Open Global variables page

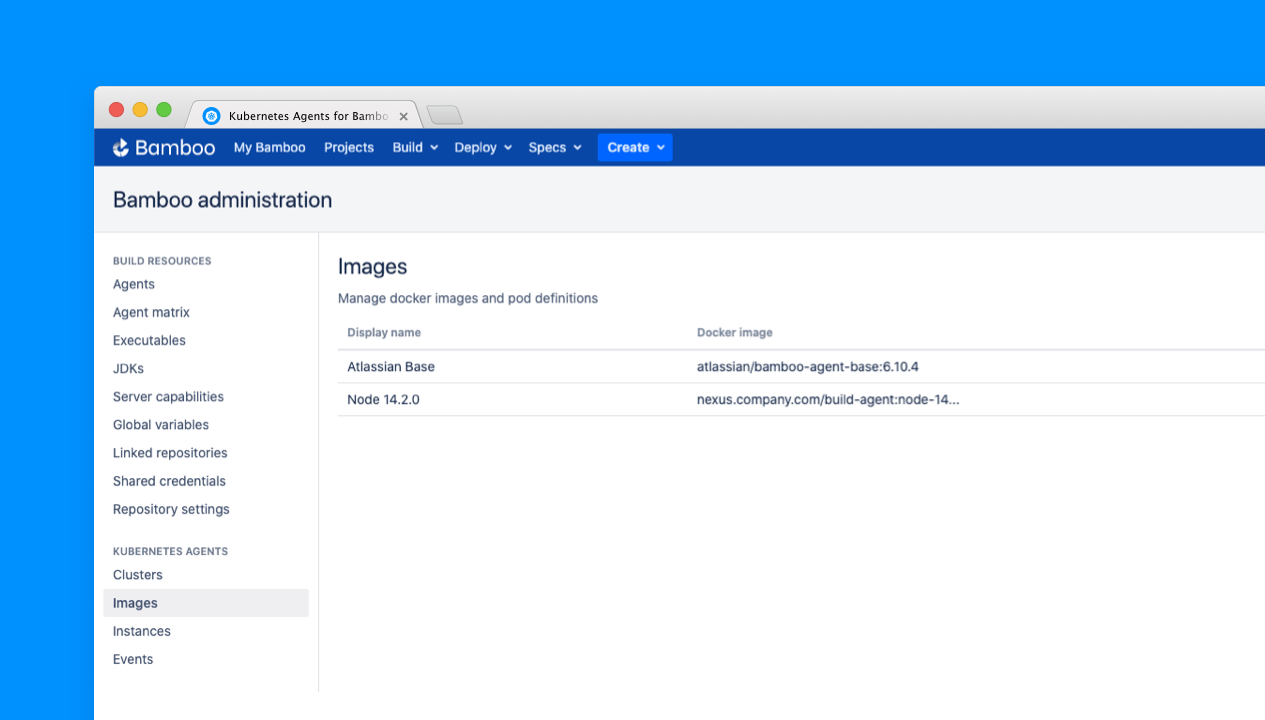pyautogui.click(x=161, y=424)
